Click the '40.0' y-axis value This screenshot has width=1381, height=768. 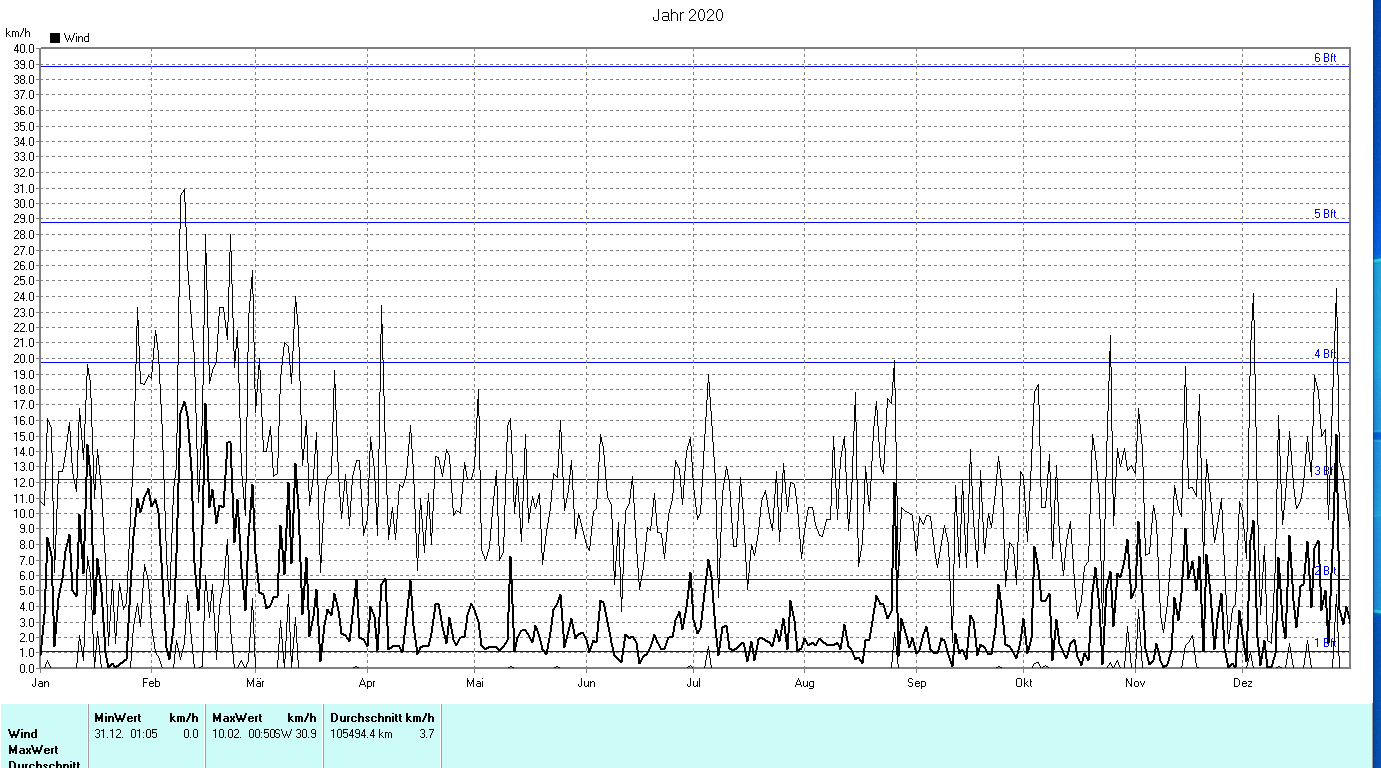pos(23,48)
